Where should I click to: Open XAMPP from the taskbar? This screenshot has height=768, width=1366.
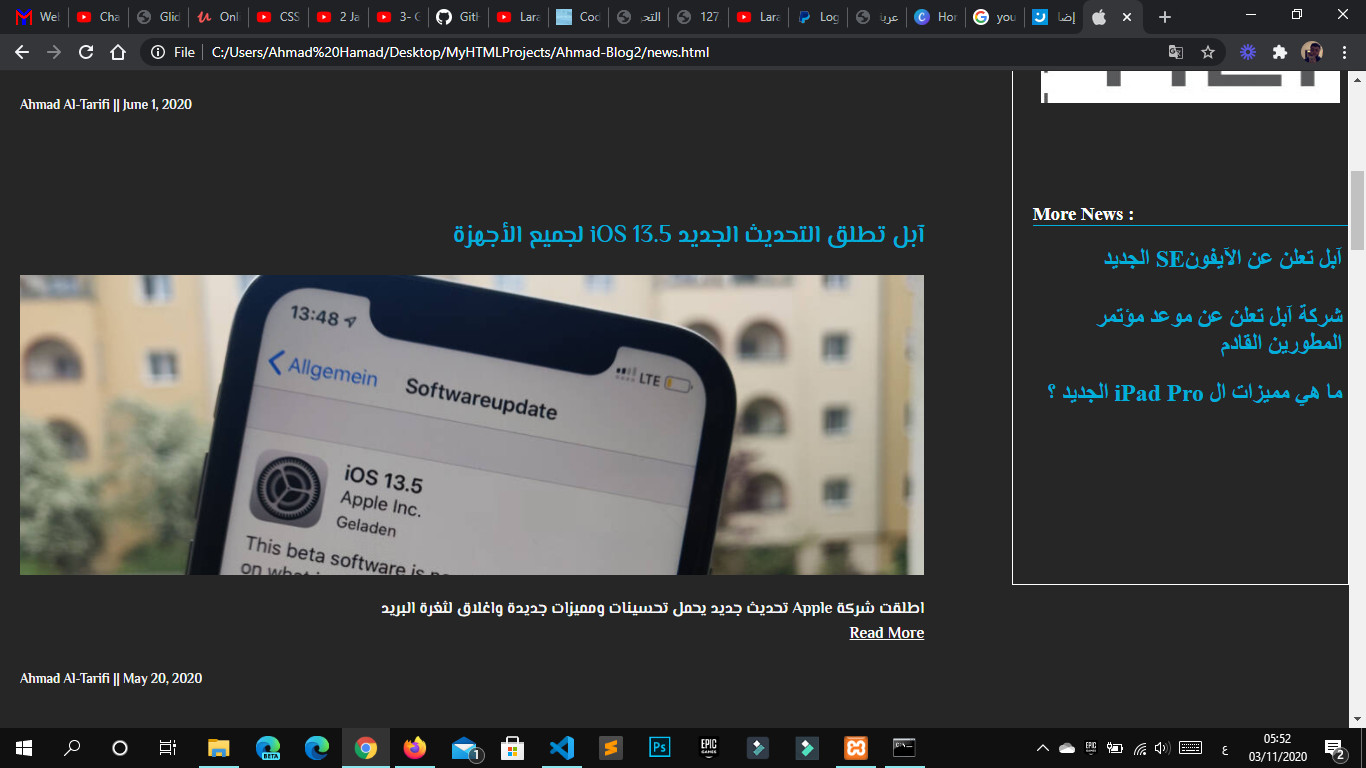855,748
